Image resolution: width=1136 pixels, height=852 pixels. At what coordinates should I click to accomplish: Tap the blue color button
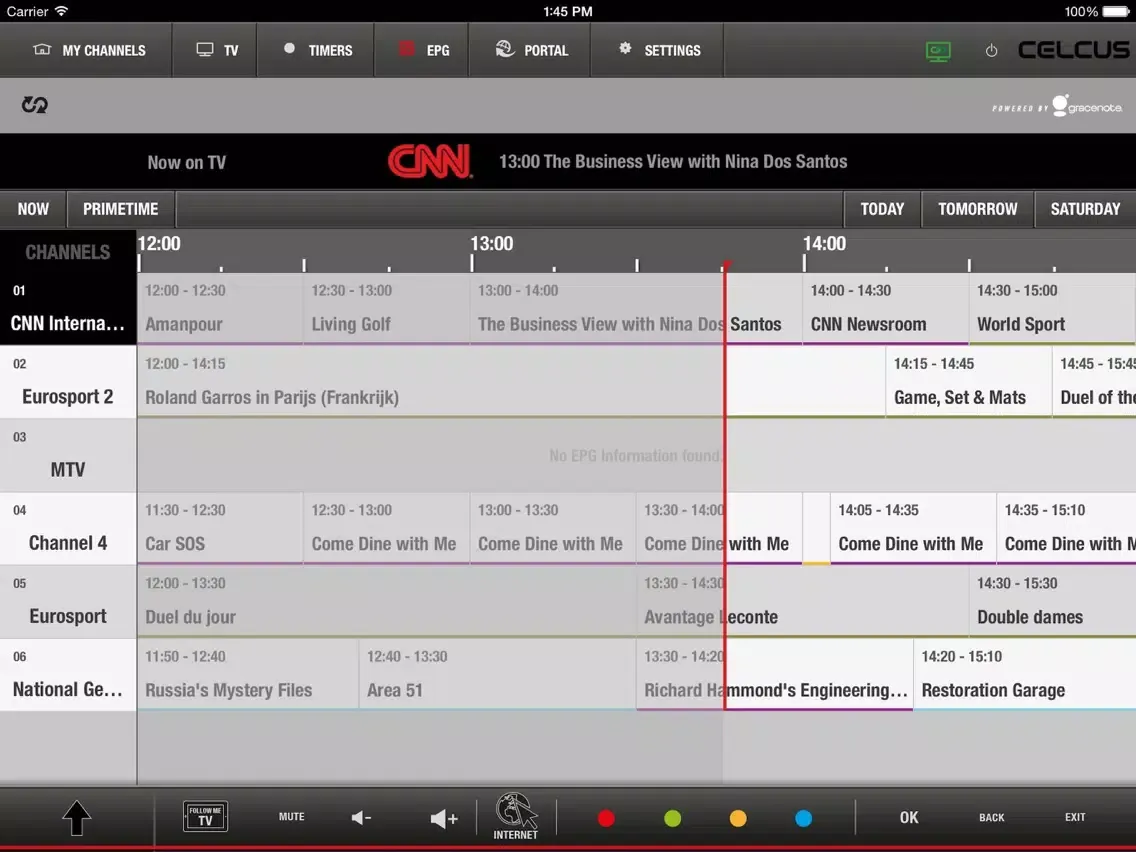[x=803, y=818]
